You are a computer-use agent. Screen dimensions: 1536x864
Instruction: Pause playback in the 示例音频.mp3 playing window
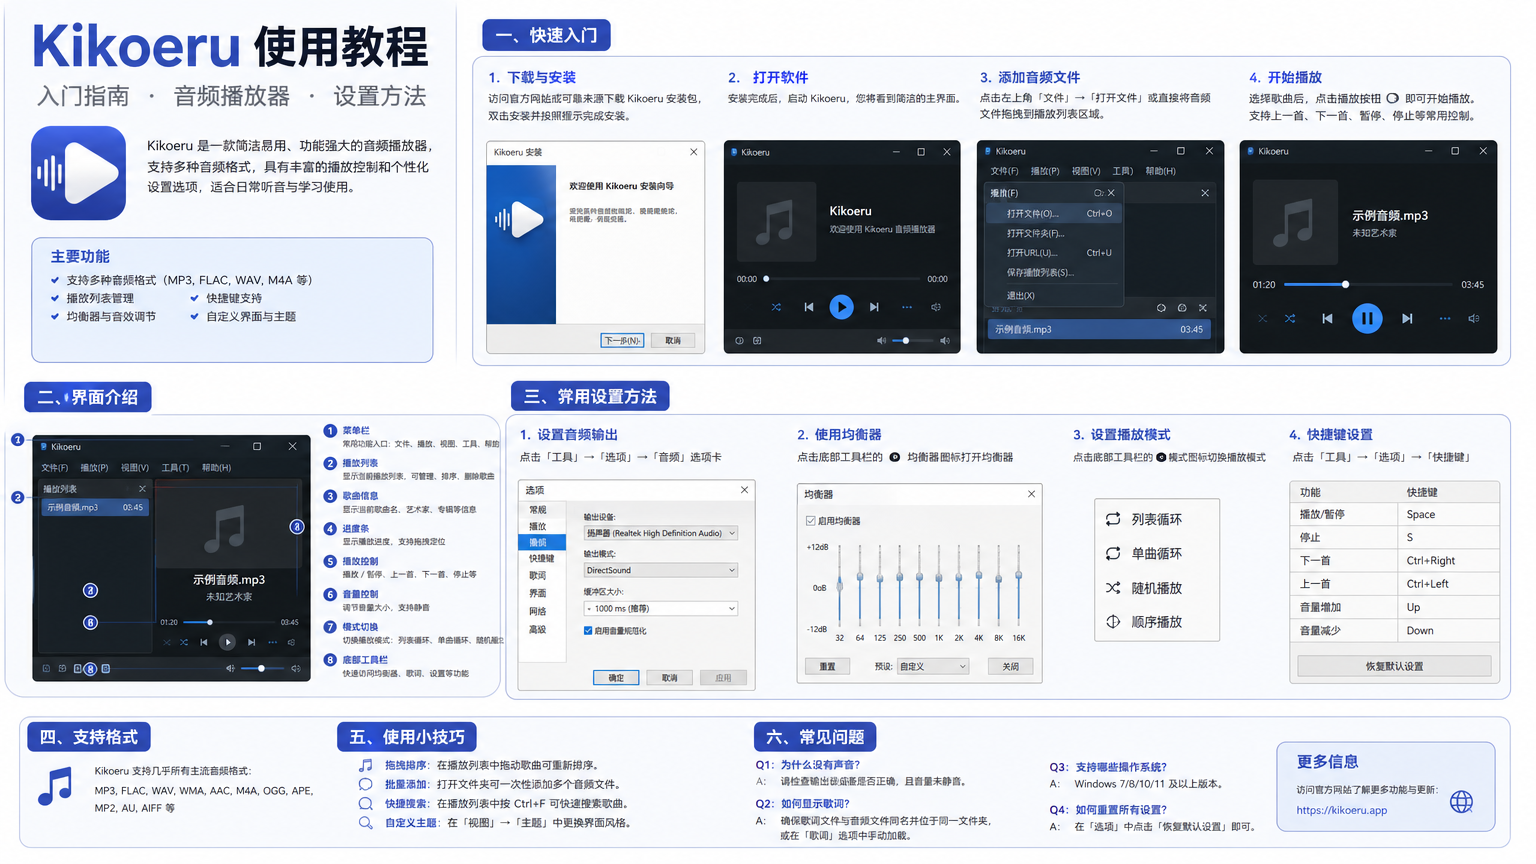click(1367, 318)
